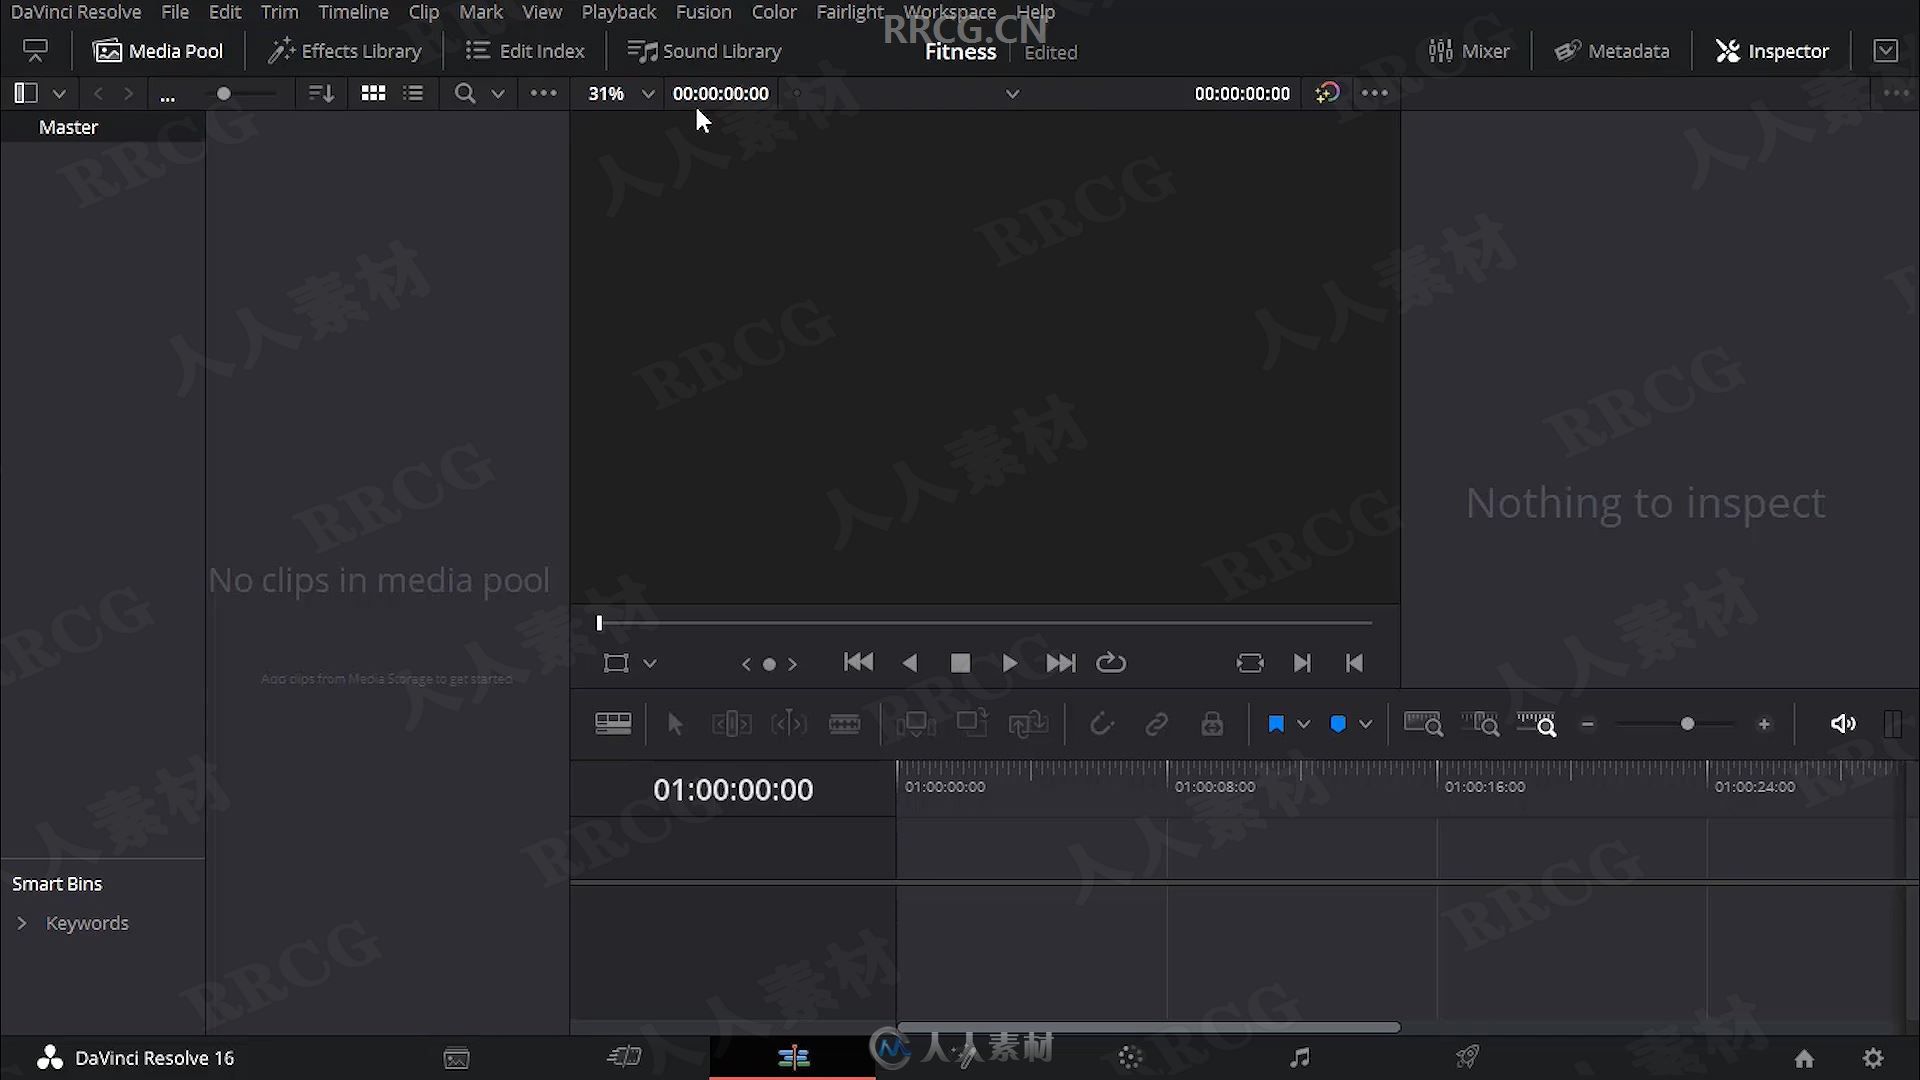Click the Insert Clip icon

(915, 724)
